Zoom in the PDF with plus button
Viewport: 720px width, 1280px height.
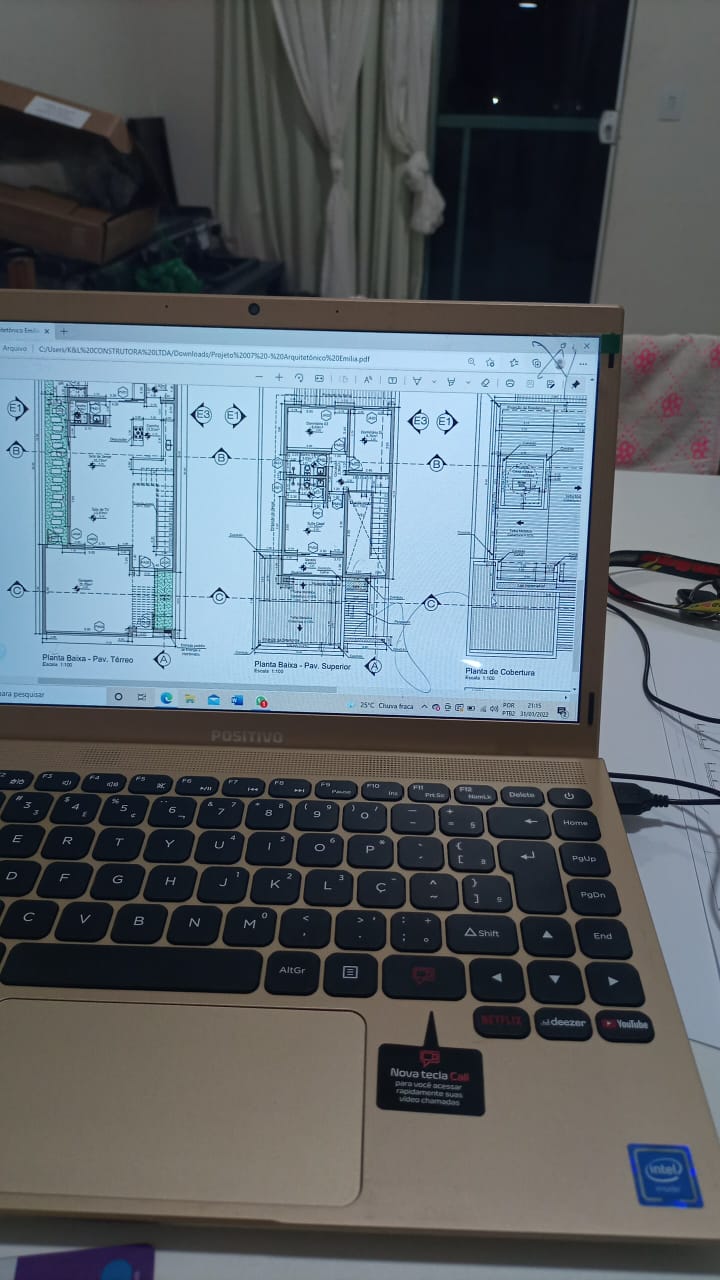279,377
